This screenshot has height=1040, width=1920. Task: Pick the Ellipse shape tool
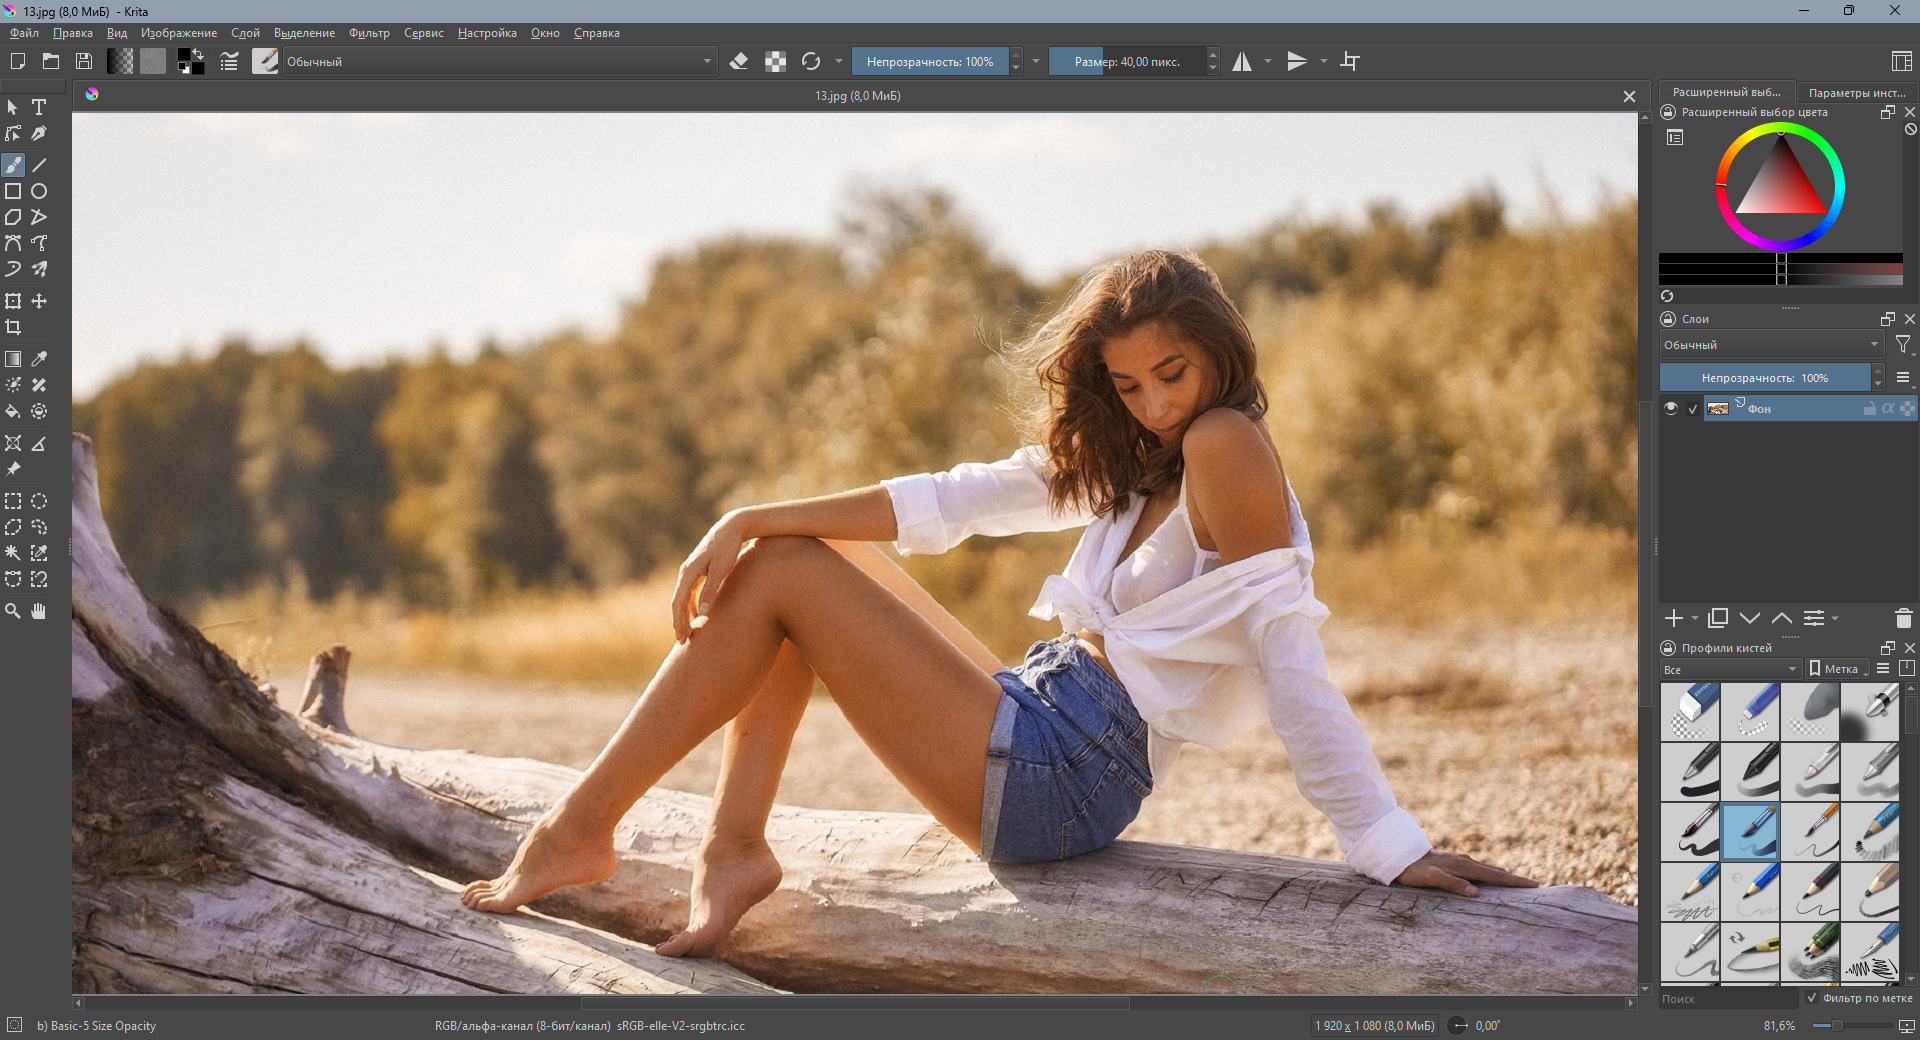39,191
